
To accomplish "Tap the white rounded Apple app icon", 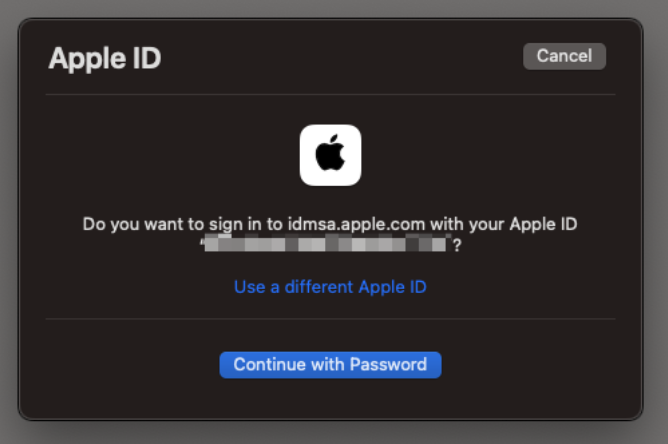I will [330, 155].
